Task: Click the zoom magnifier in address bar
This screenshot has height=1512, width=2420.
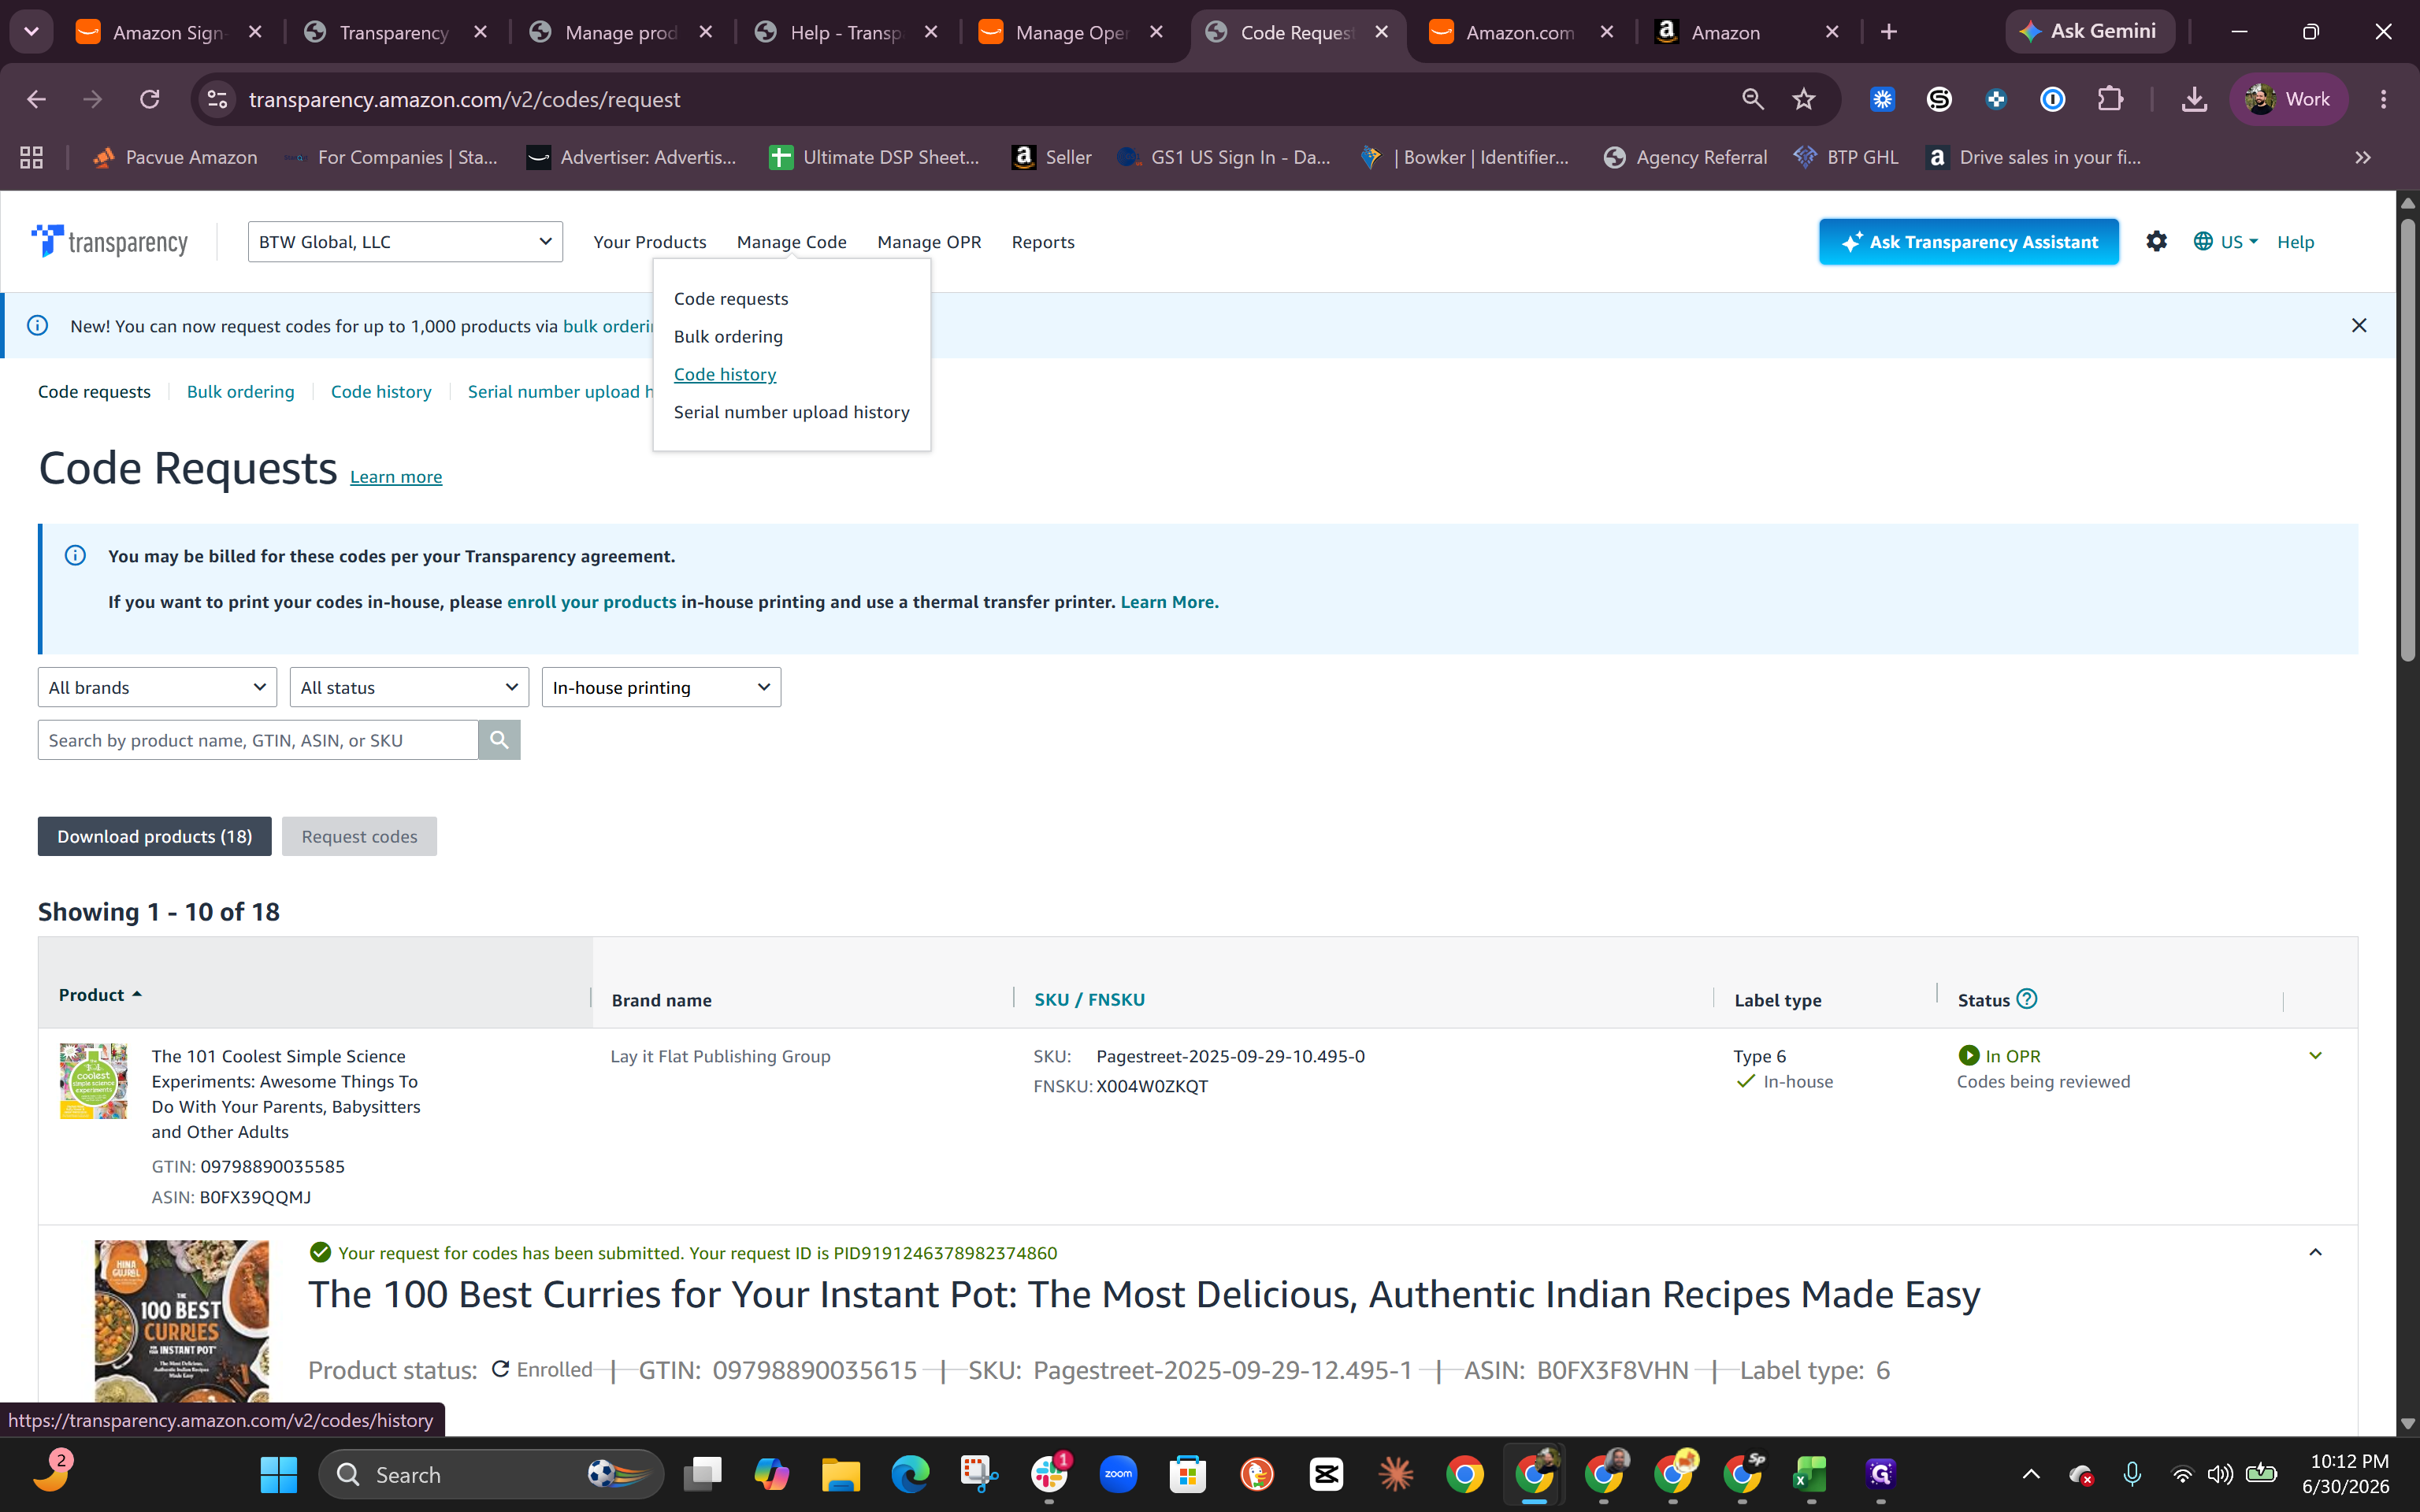Action: 1752,99
